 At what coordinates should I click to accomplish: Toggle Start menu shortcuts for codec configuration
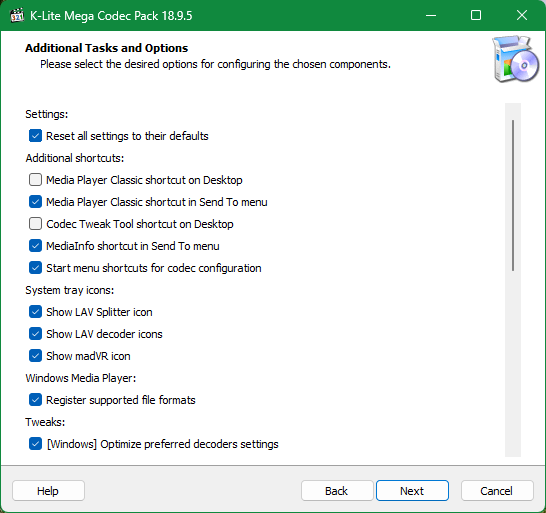pyautogui.click(x=35, y=267)
